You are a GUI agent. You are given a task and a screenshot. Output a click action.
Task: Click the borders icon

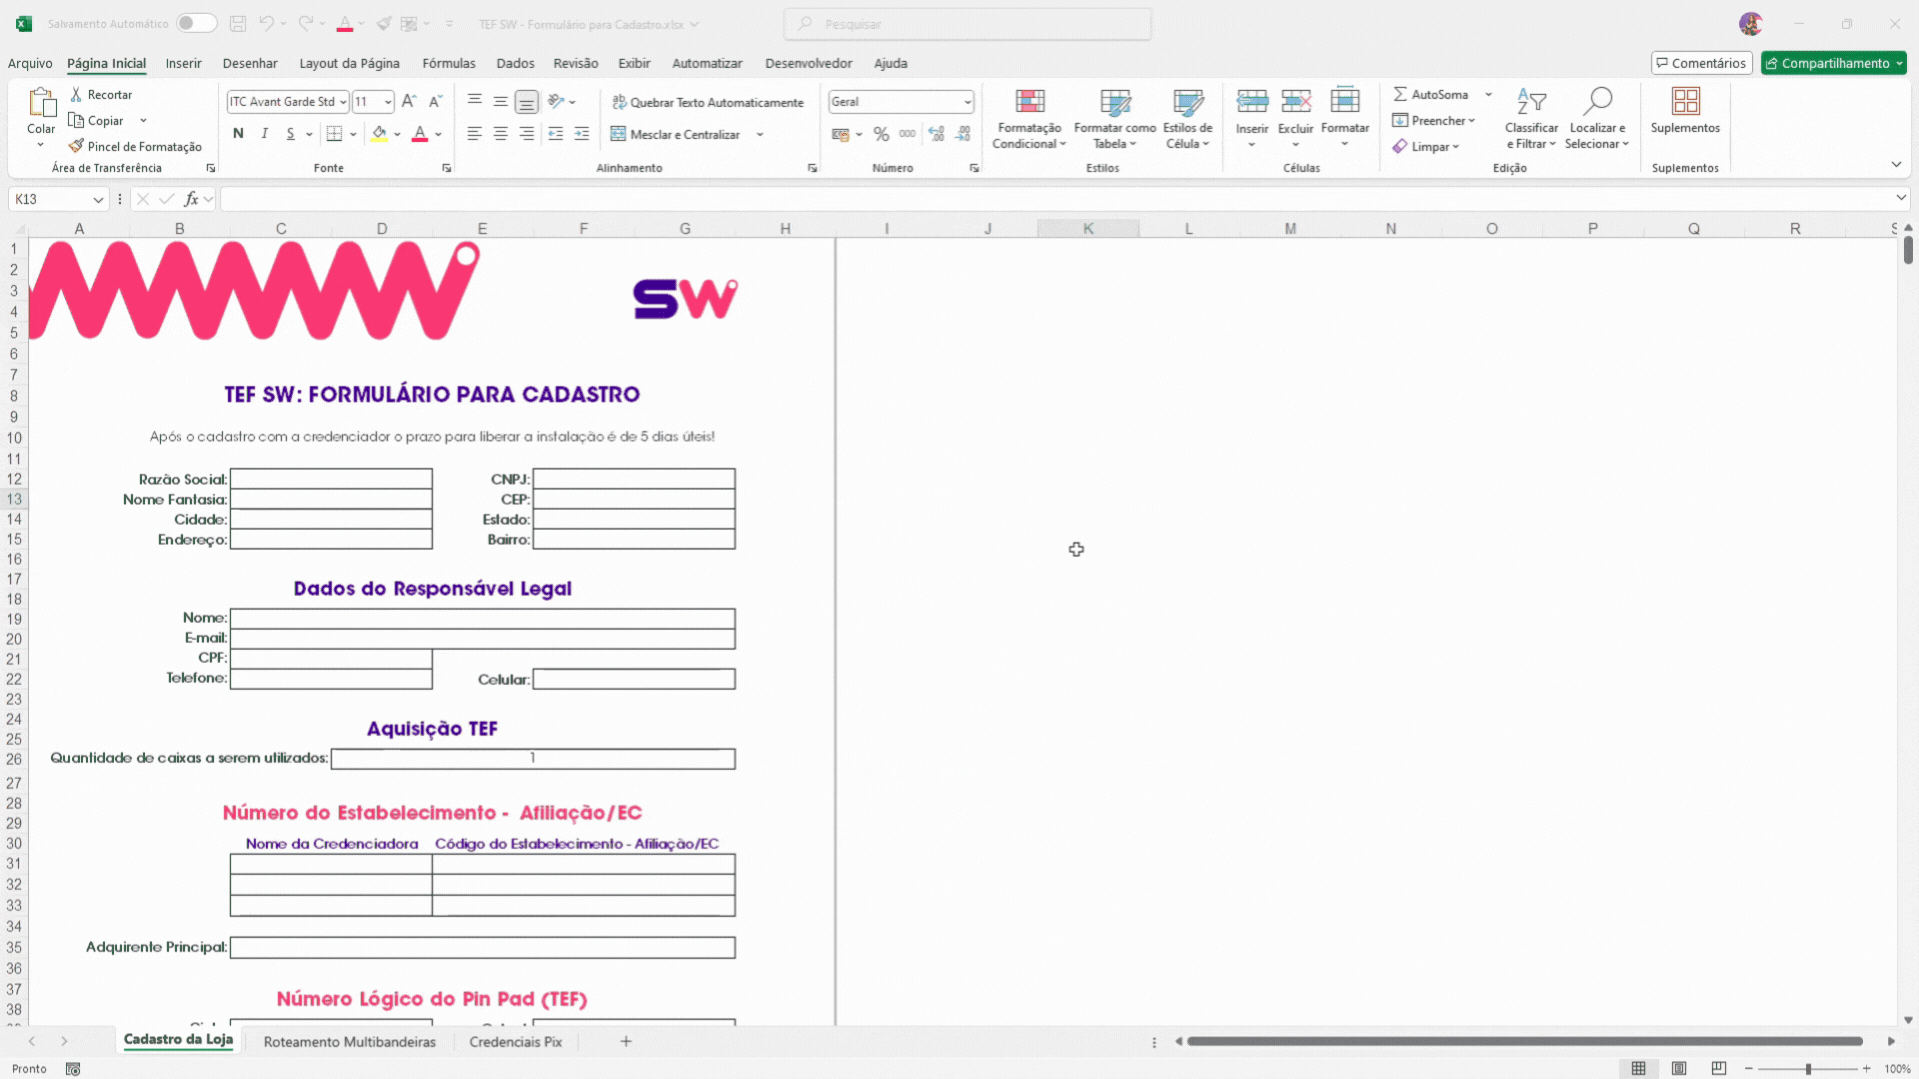[335, 133]
